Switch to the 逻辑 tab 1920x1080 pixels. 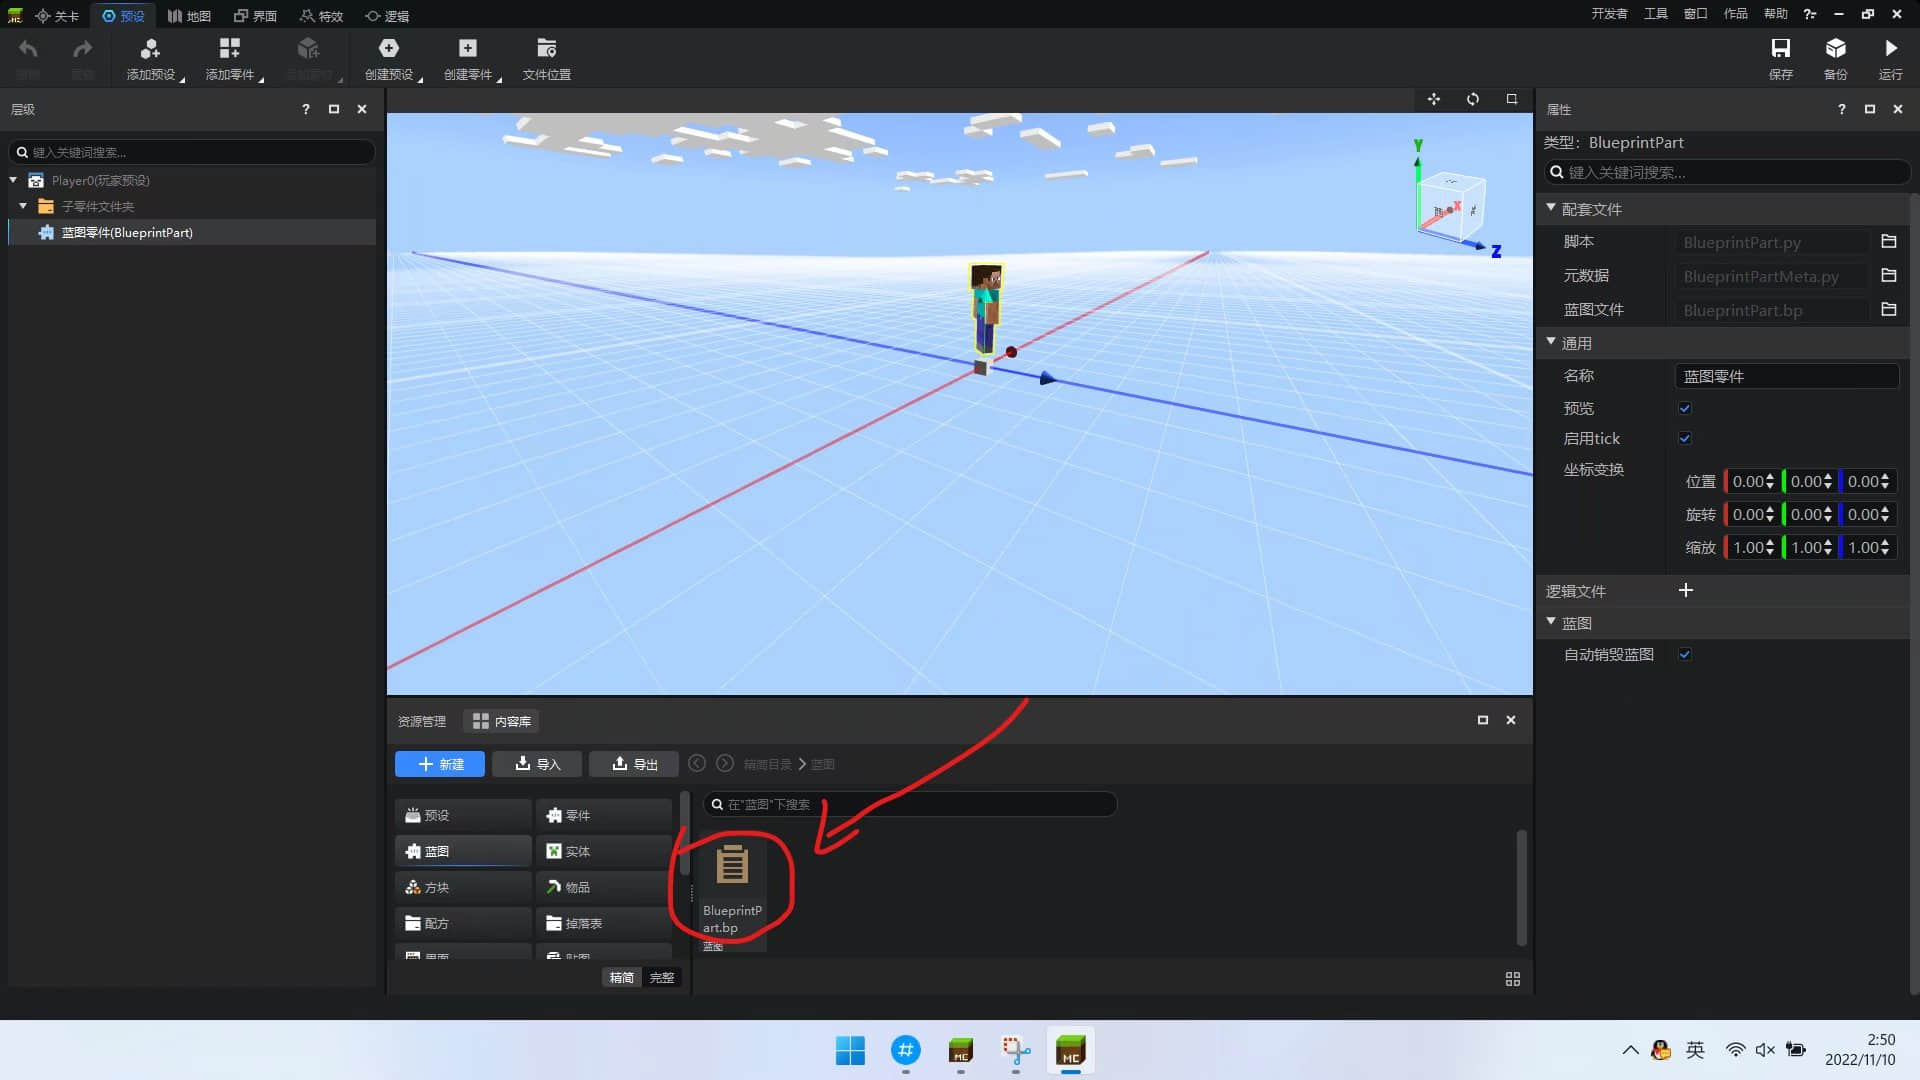[387, 16]
